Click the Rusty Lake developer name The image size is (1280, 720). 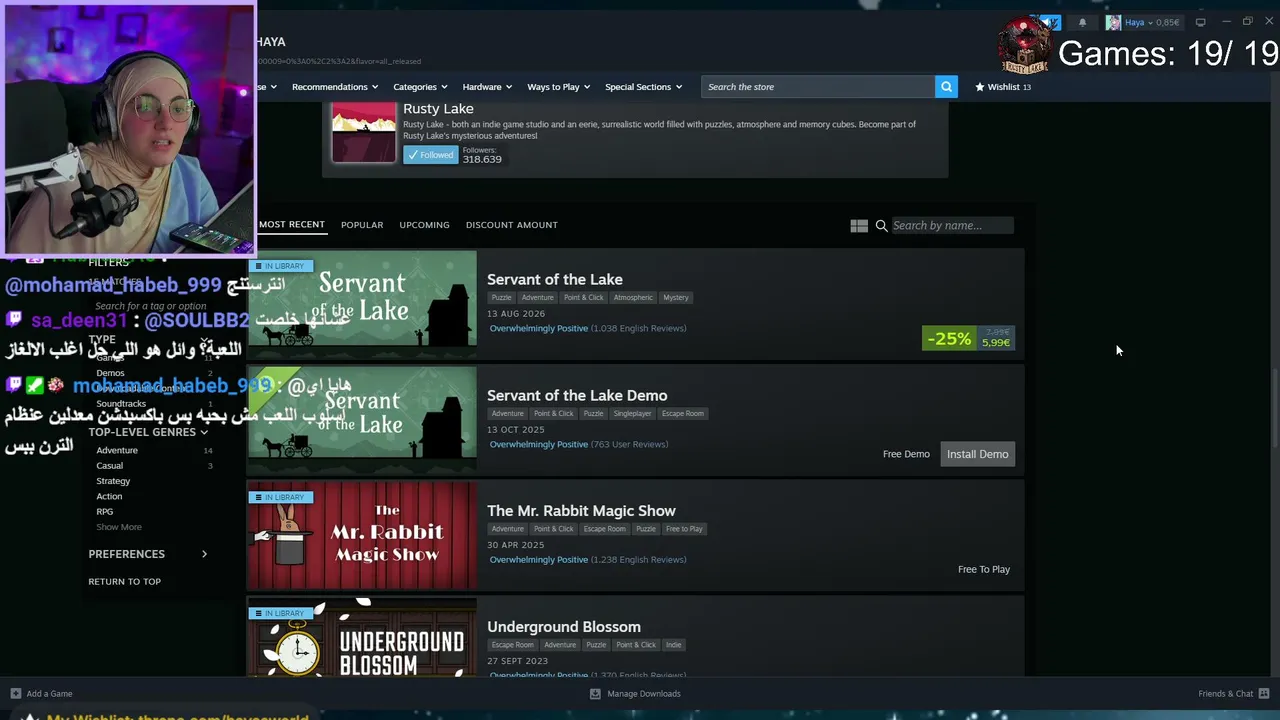click(x=438, y=109)
